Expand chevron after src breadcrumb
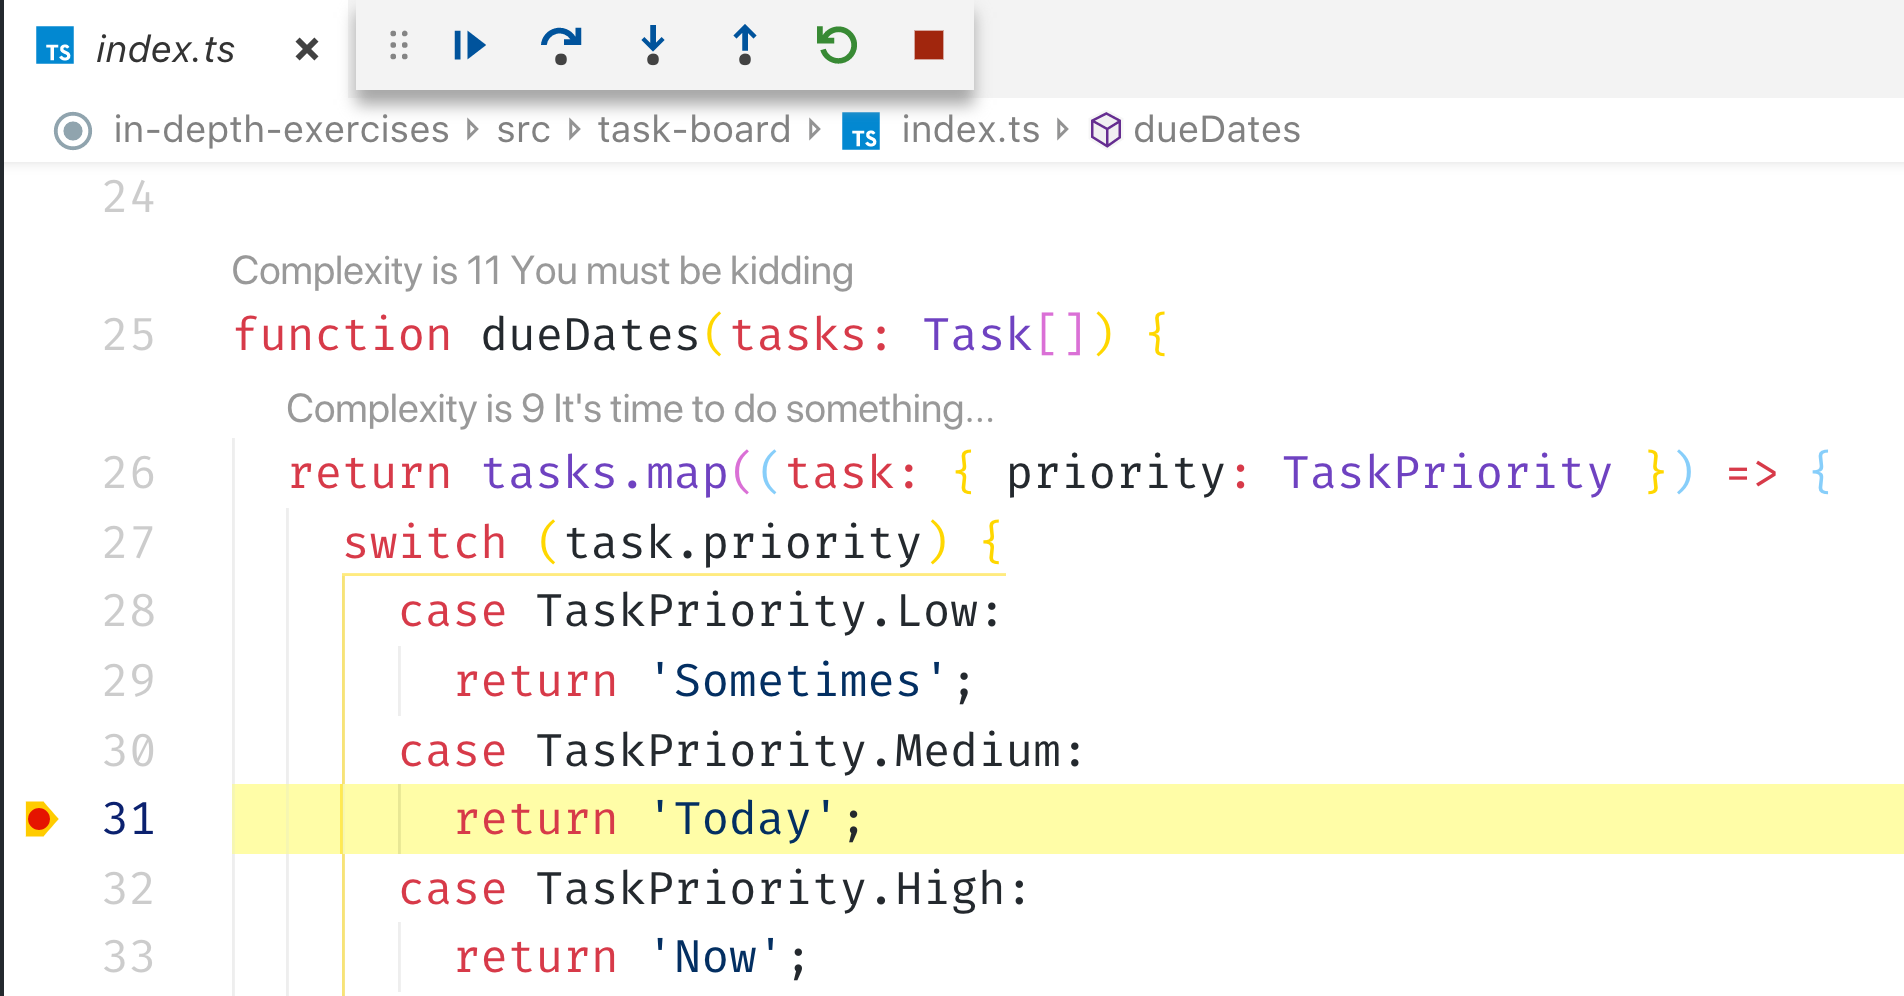The image size is (1904, 996). (574, 130)
